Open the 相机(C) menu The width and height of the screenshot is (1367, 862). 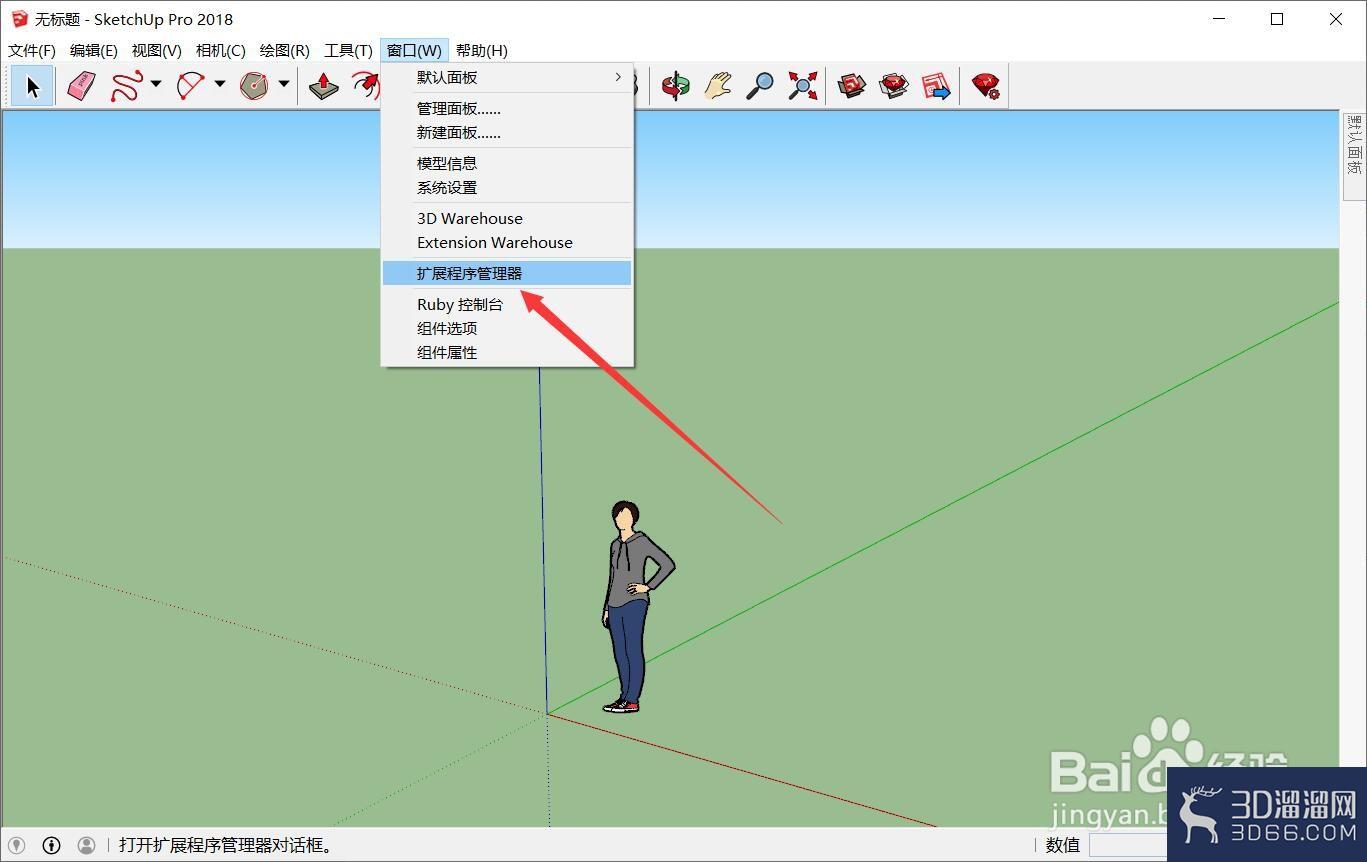221,50
